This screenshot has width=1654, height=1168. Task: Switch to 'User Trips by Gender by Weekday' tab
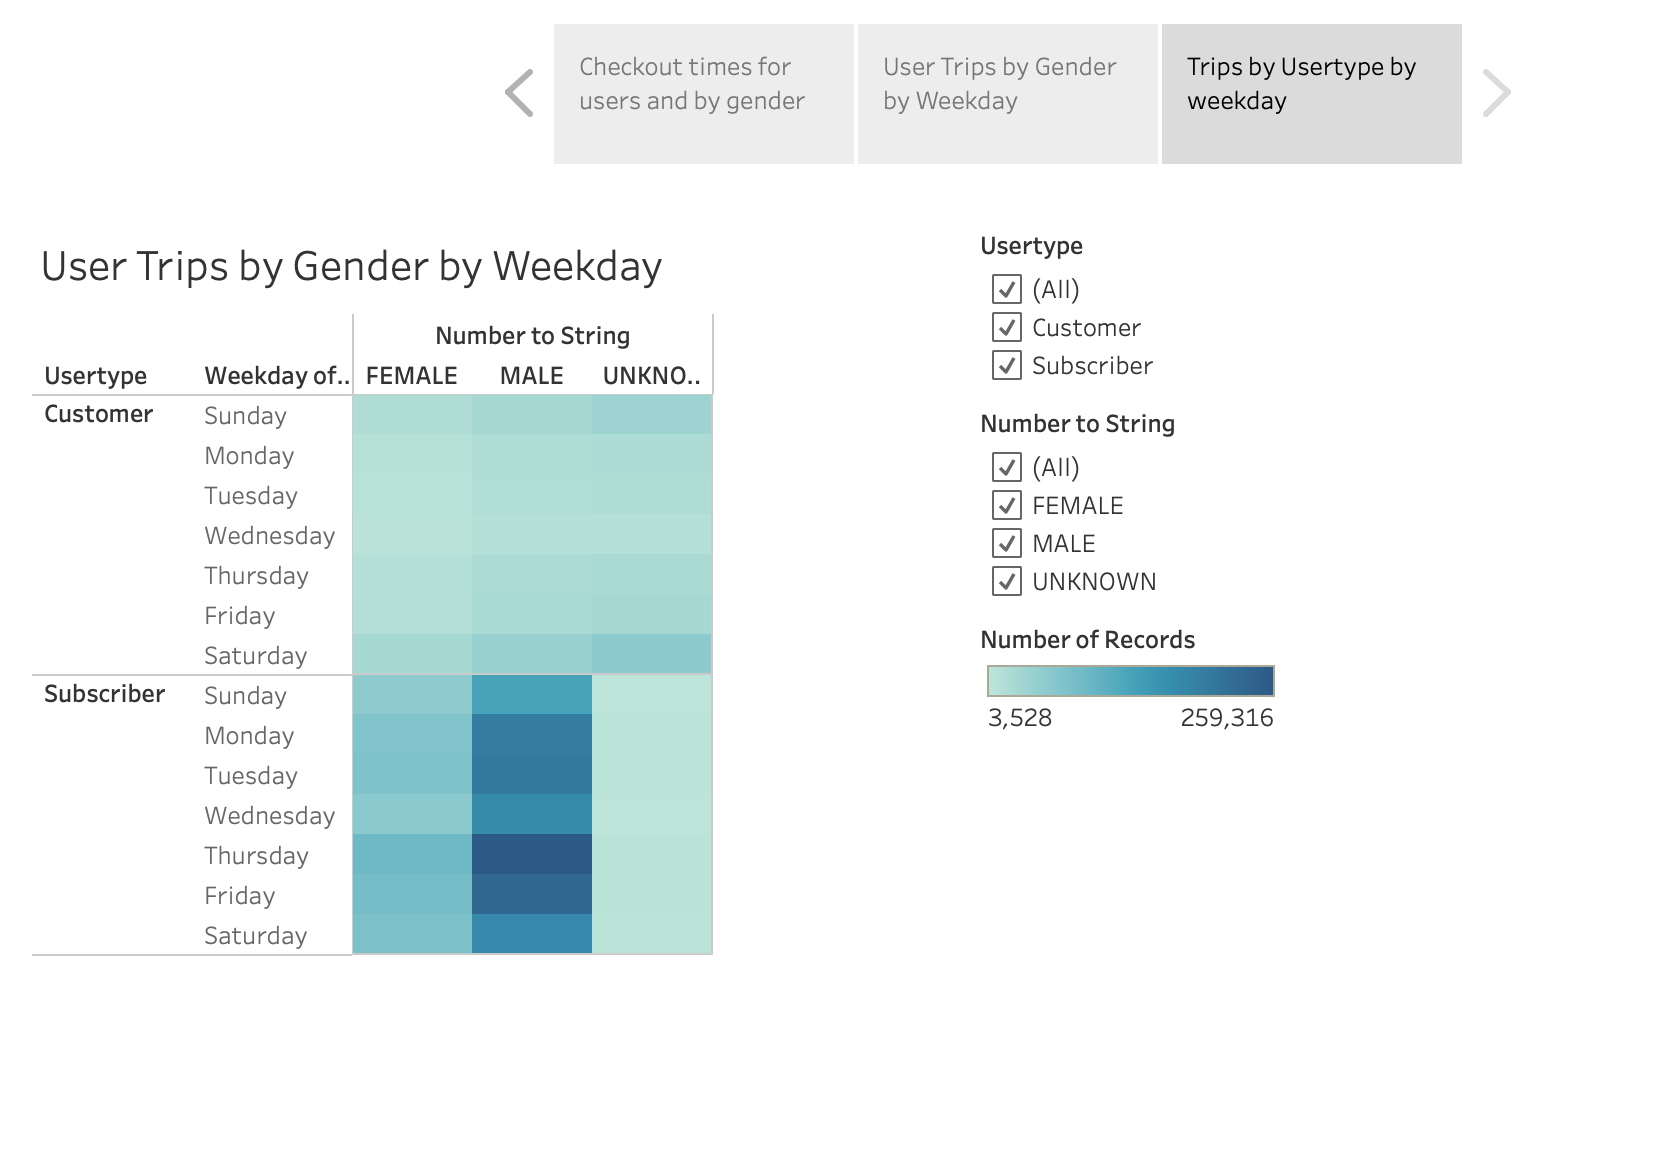point(1008,94)
